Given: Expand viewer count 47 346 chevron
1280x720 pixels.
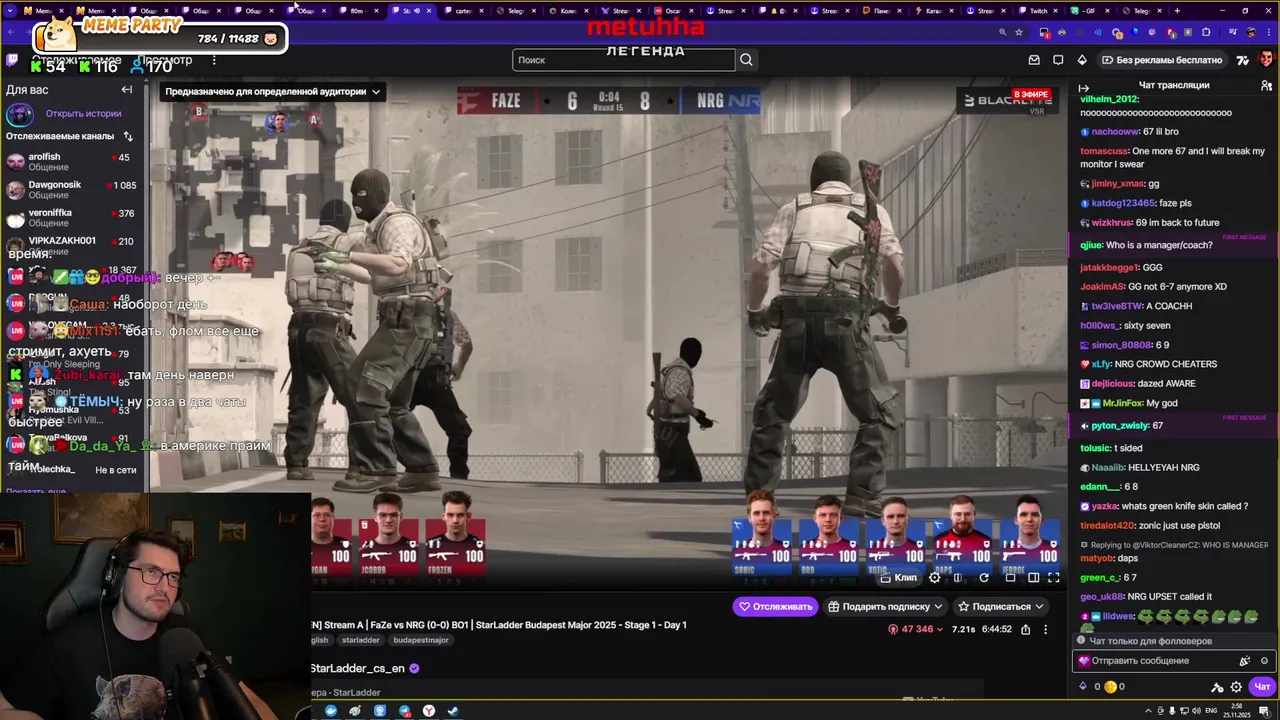Looking at the screenshot, I should [942, 630].
